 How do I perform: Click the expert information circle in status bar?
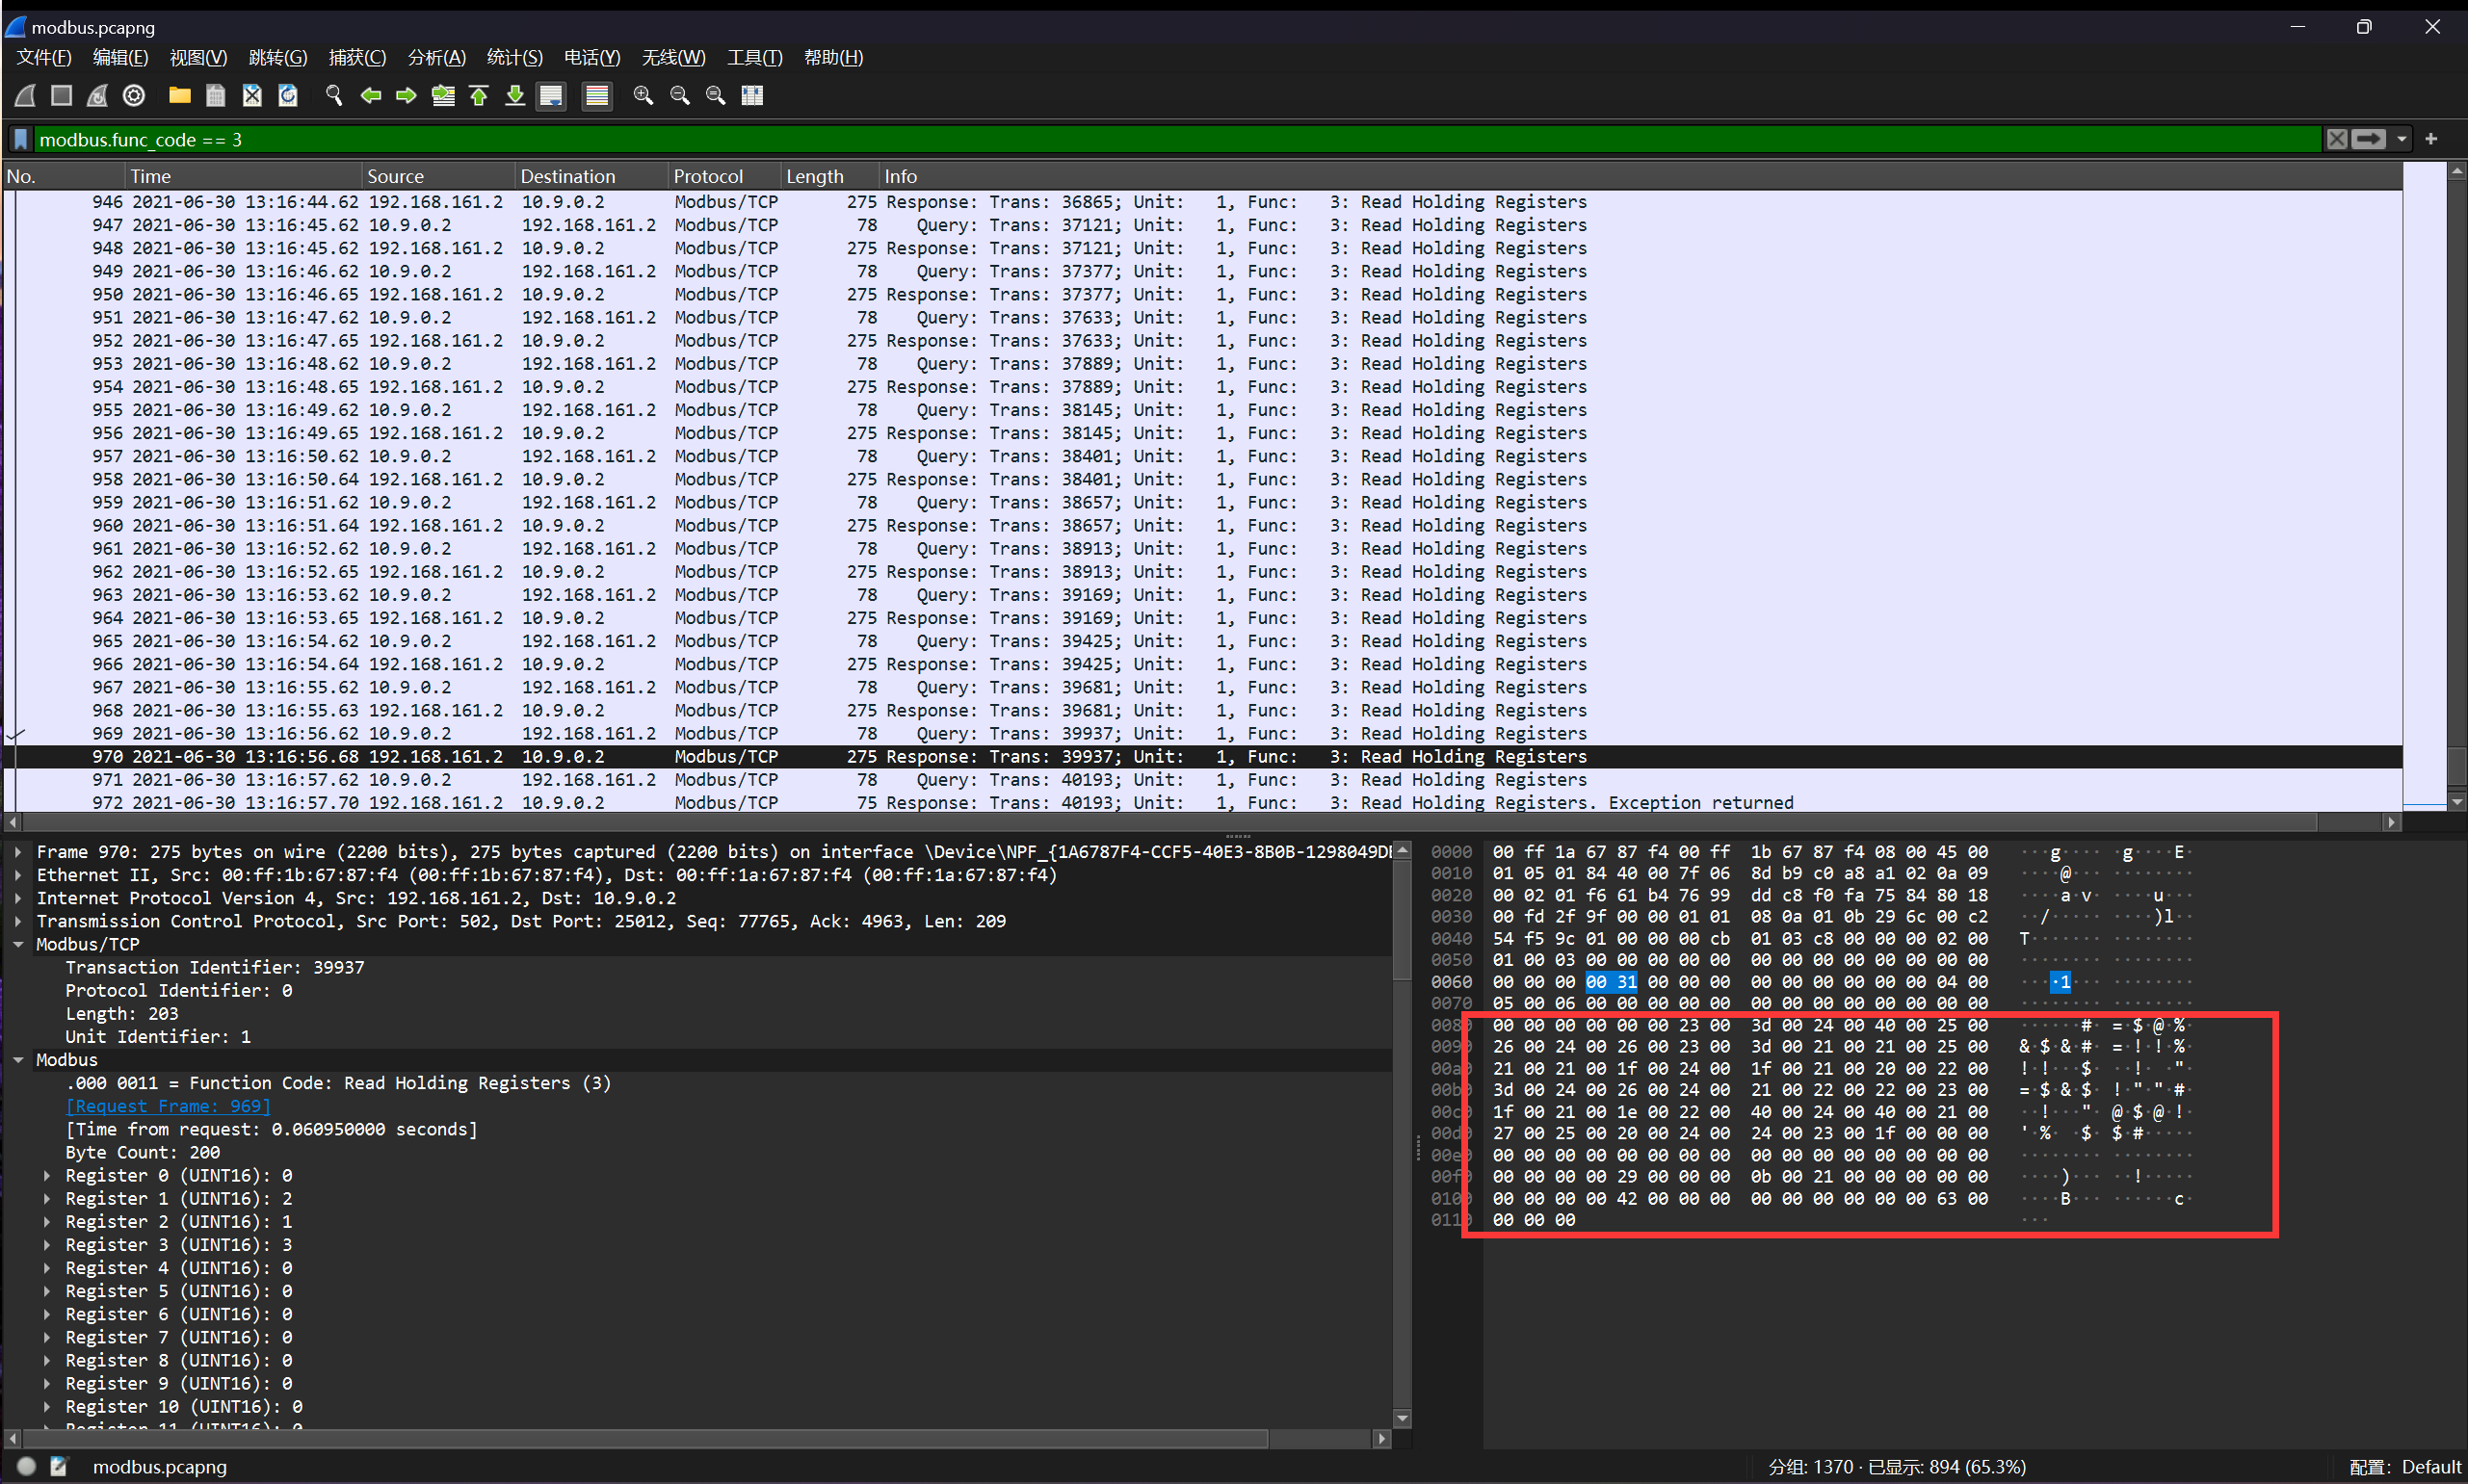27,1467
